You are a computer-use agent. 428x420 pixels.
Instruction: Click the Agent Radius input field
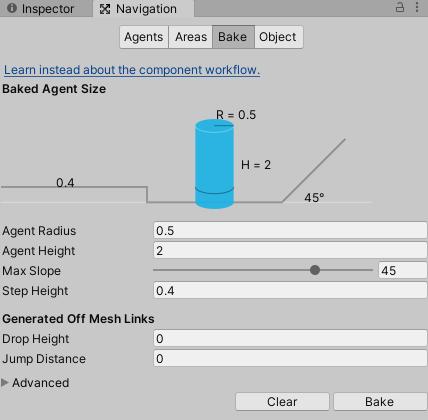coord(290,230)
